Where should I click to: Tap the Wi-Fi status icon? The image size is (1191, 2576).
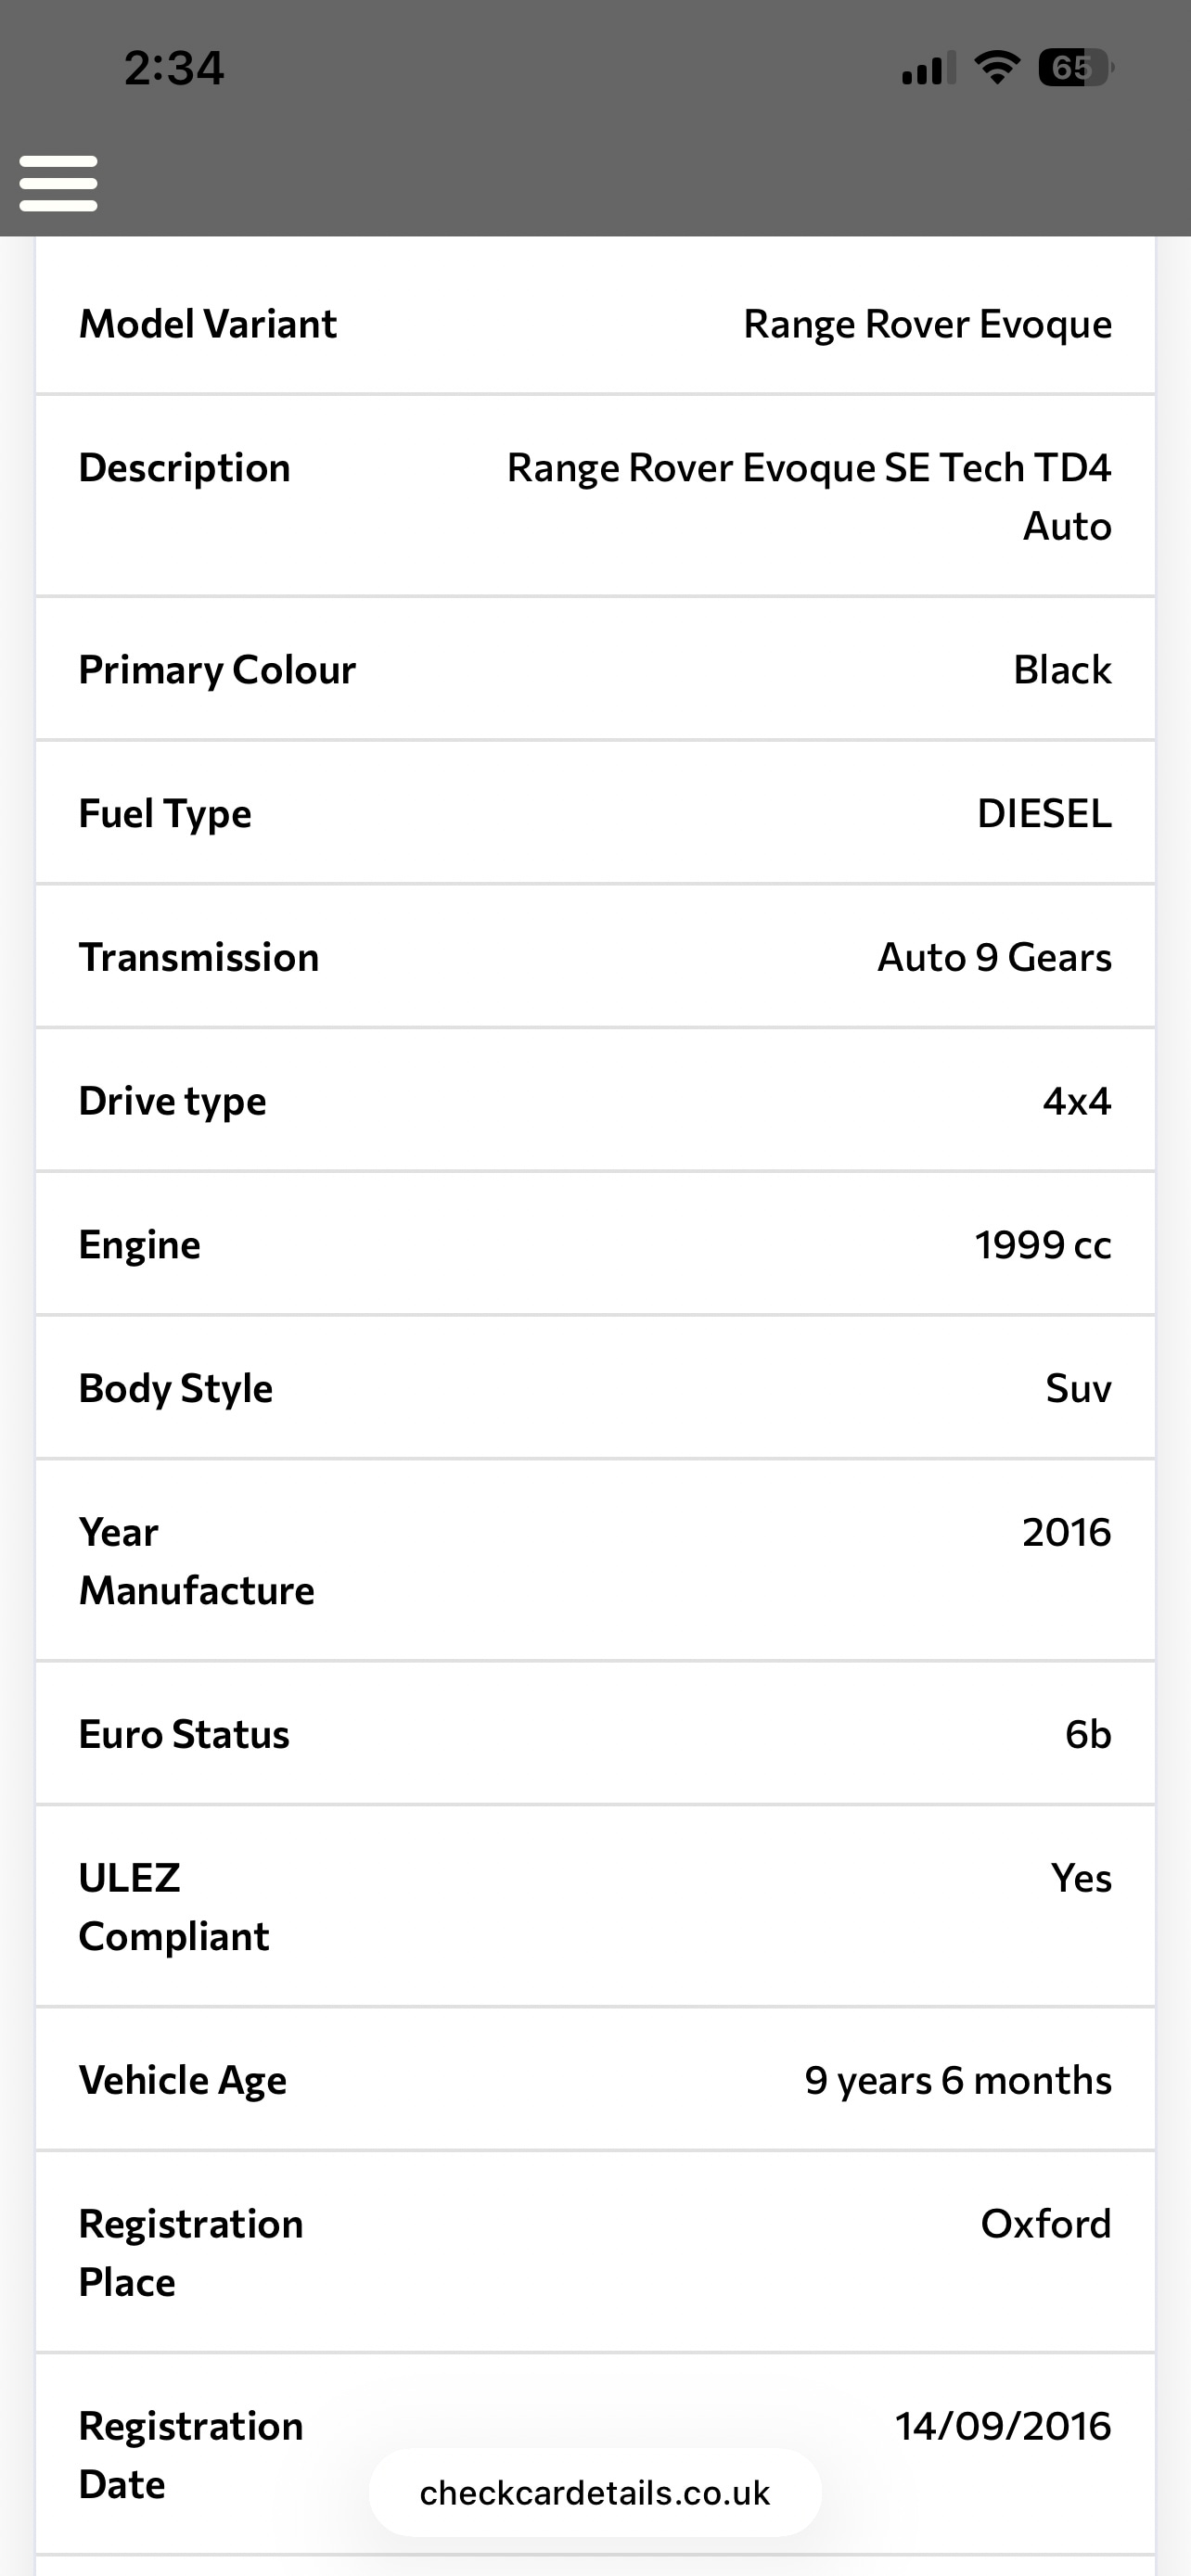(996, 68)
